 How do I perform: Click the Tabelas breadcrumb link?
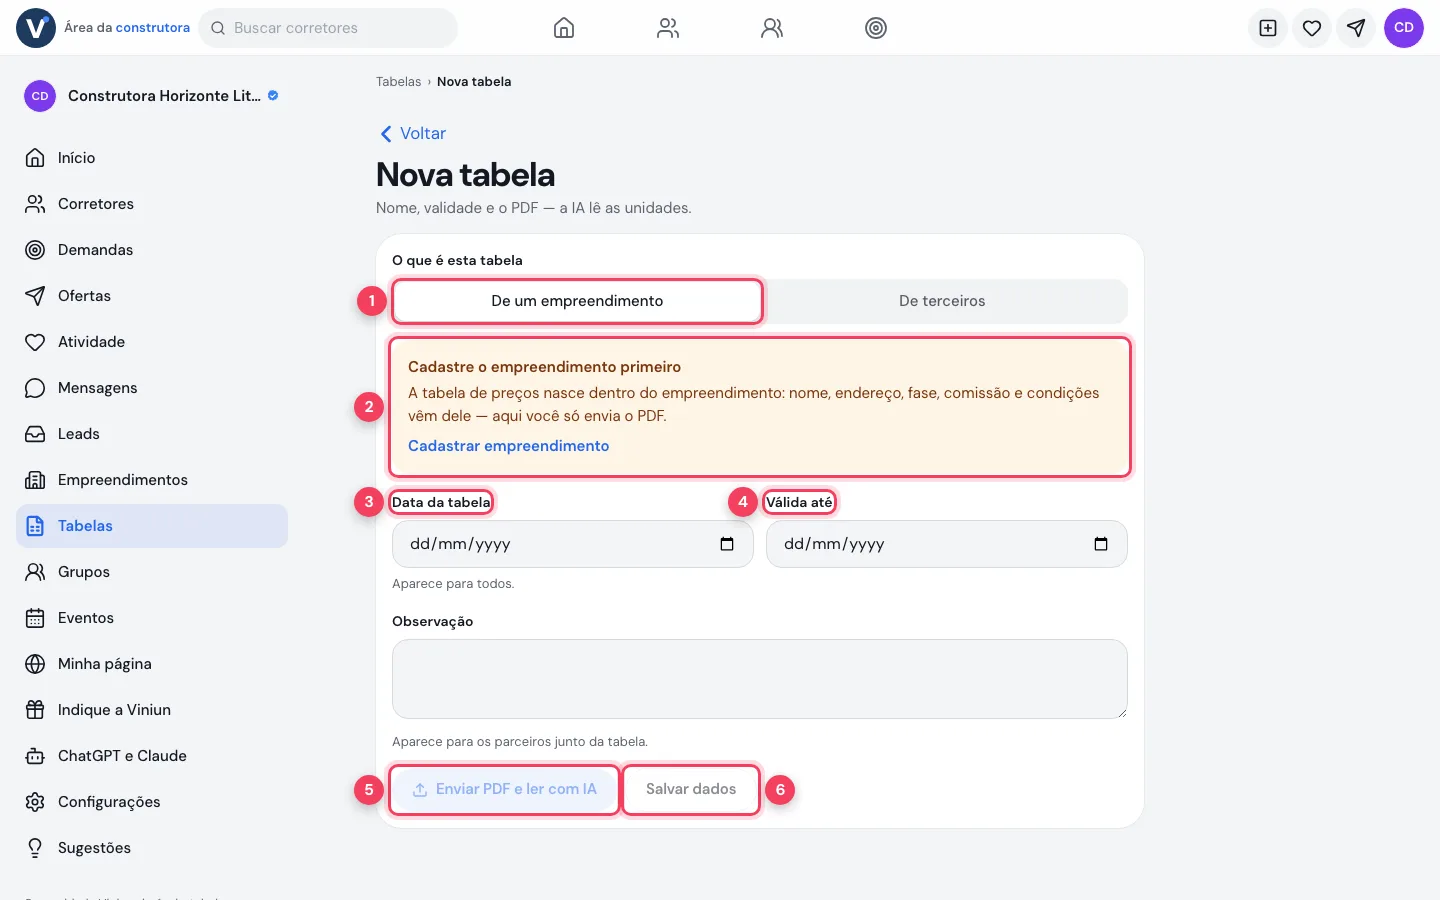(x=398, y=82)
